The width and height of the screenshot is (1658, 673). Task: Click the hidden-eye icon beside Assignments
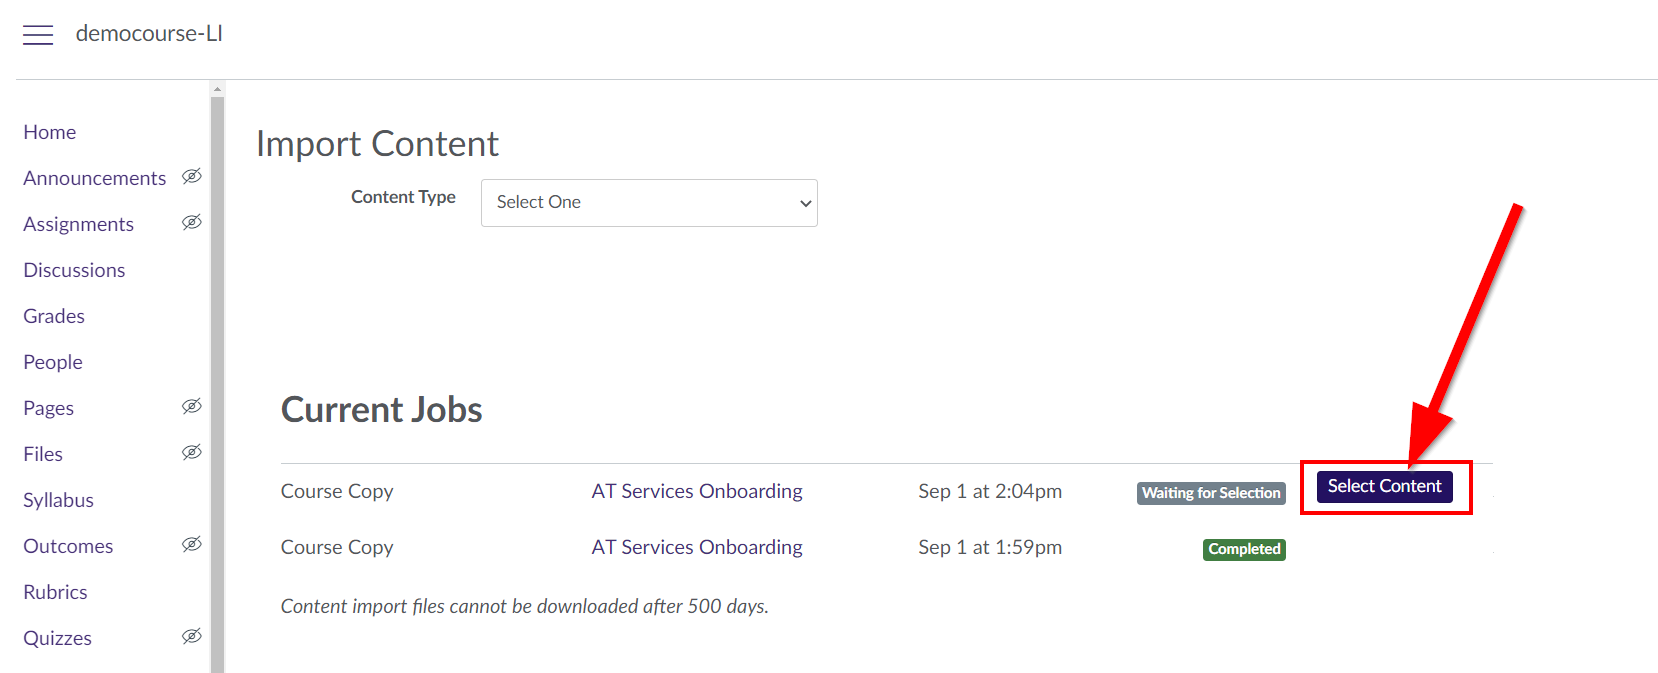click(x=191, y=222)
